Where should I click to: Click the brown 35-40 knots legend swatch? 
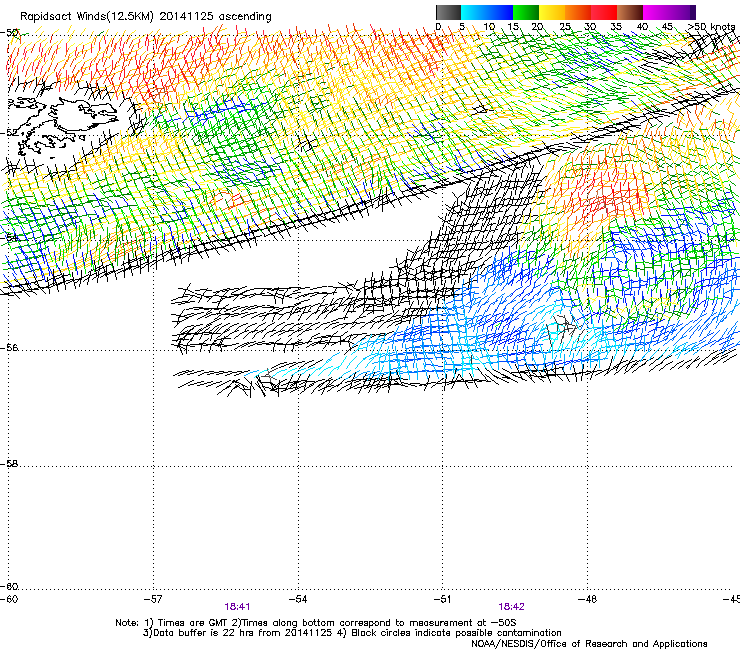[630, 12]
